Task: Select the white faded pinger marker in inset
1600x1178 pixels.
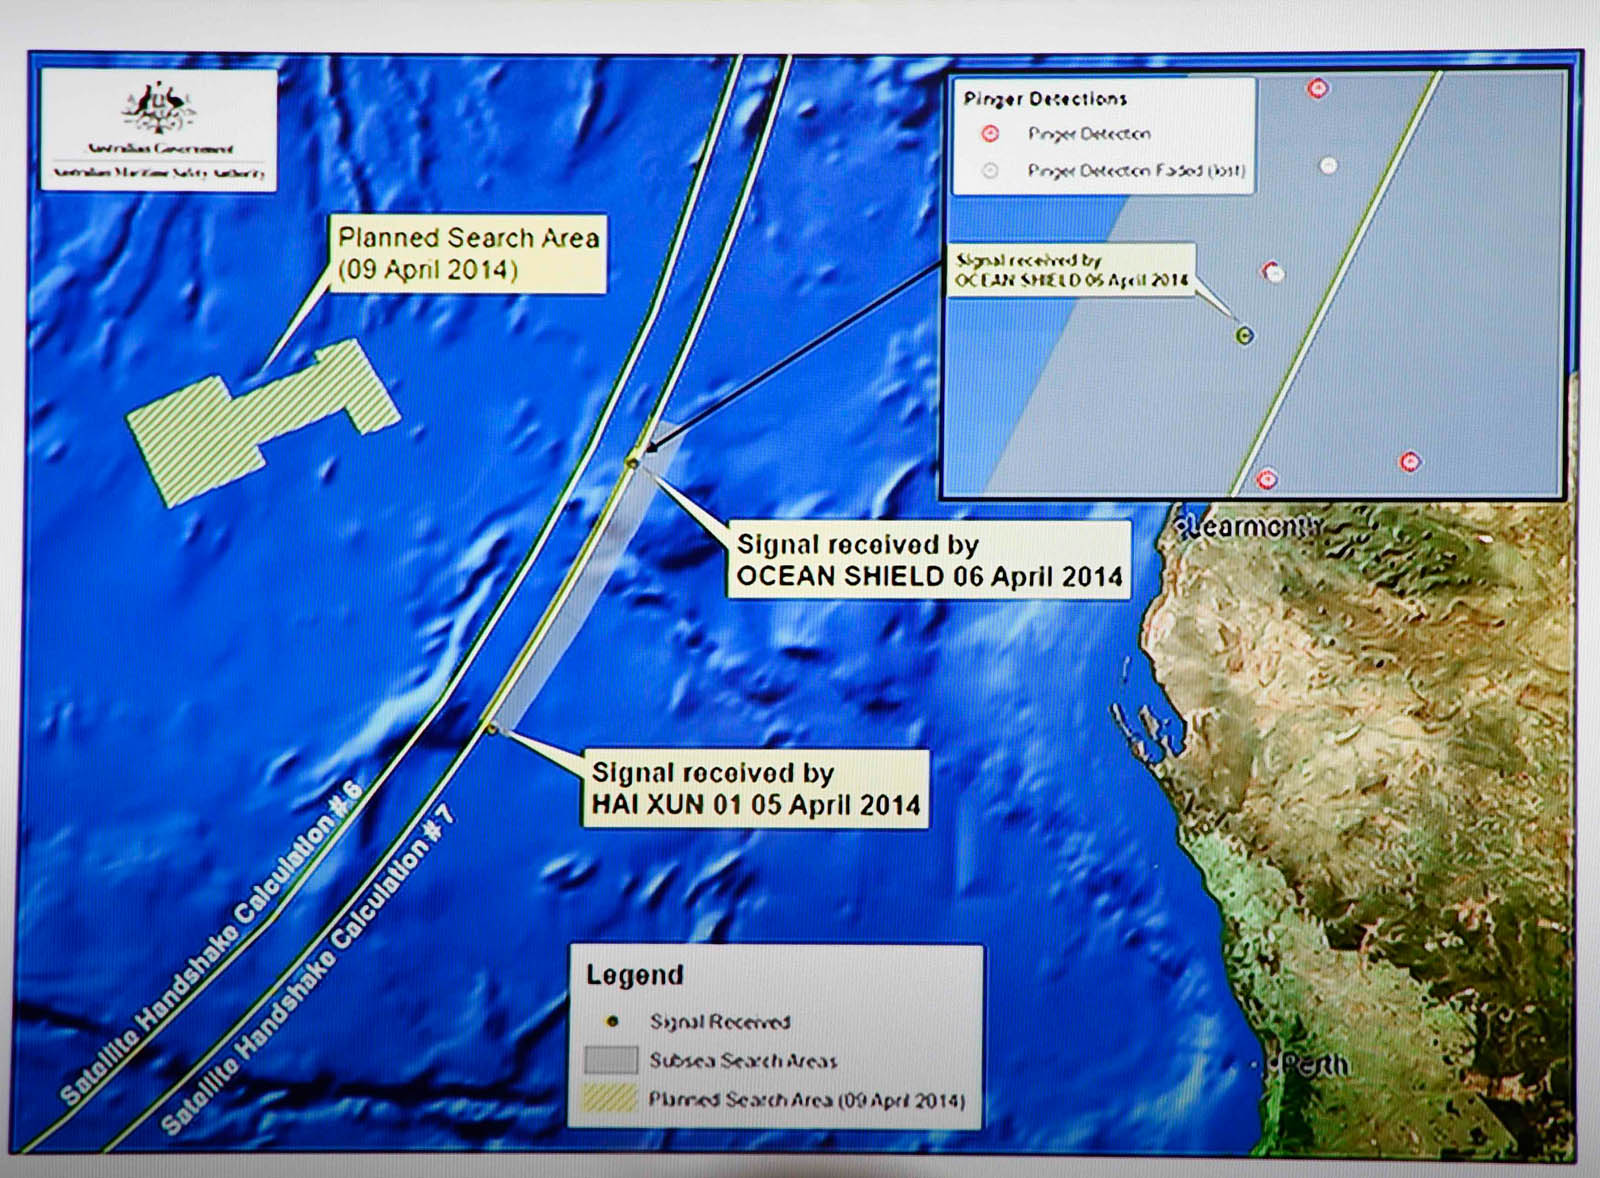Action: (x=1328, y=166)
